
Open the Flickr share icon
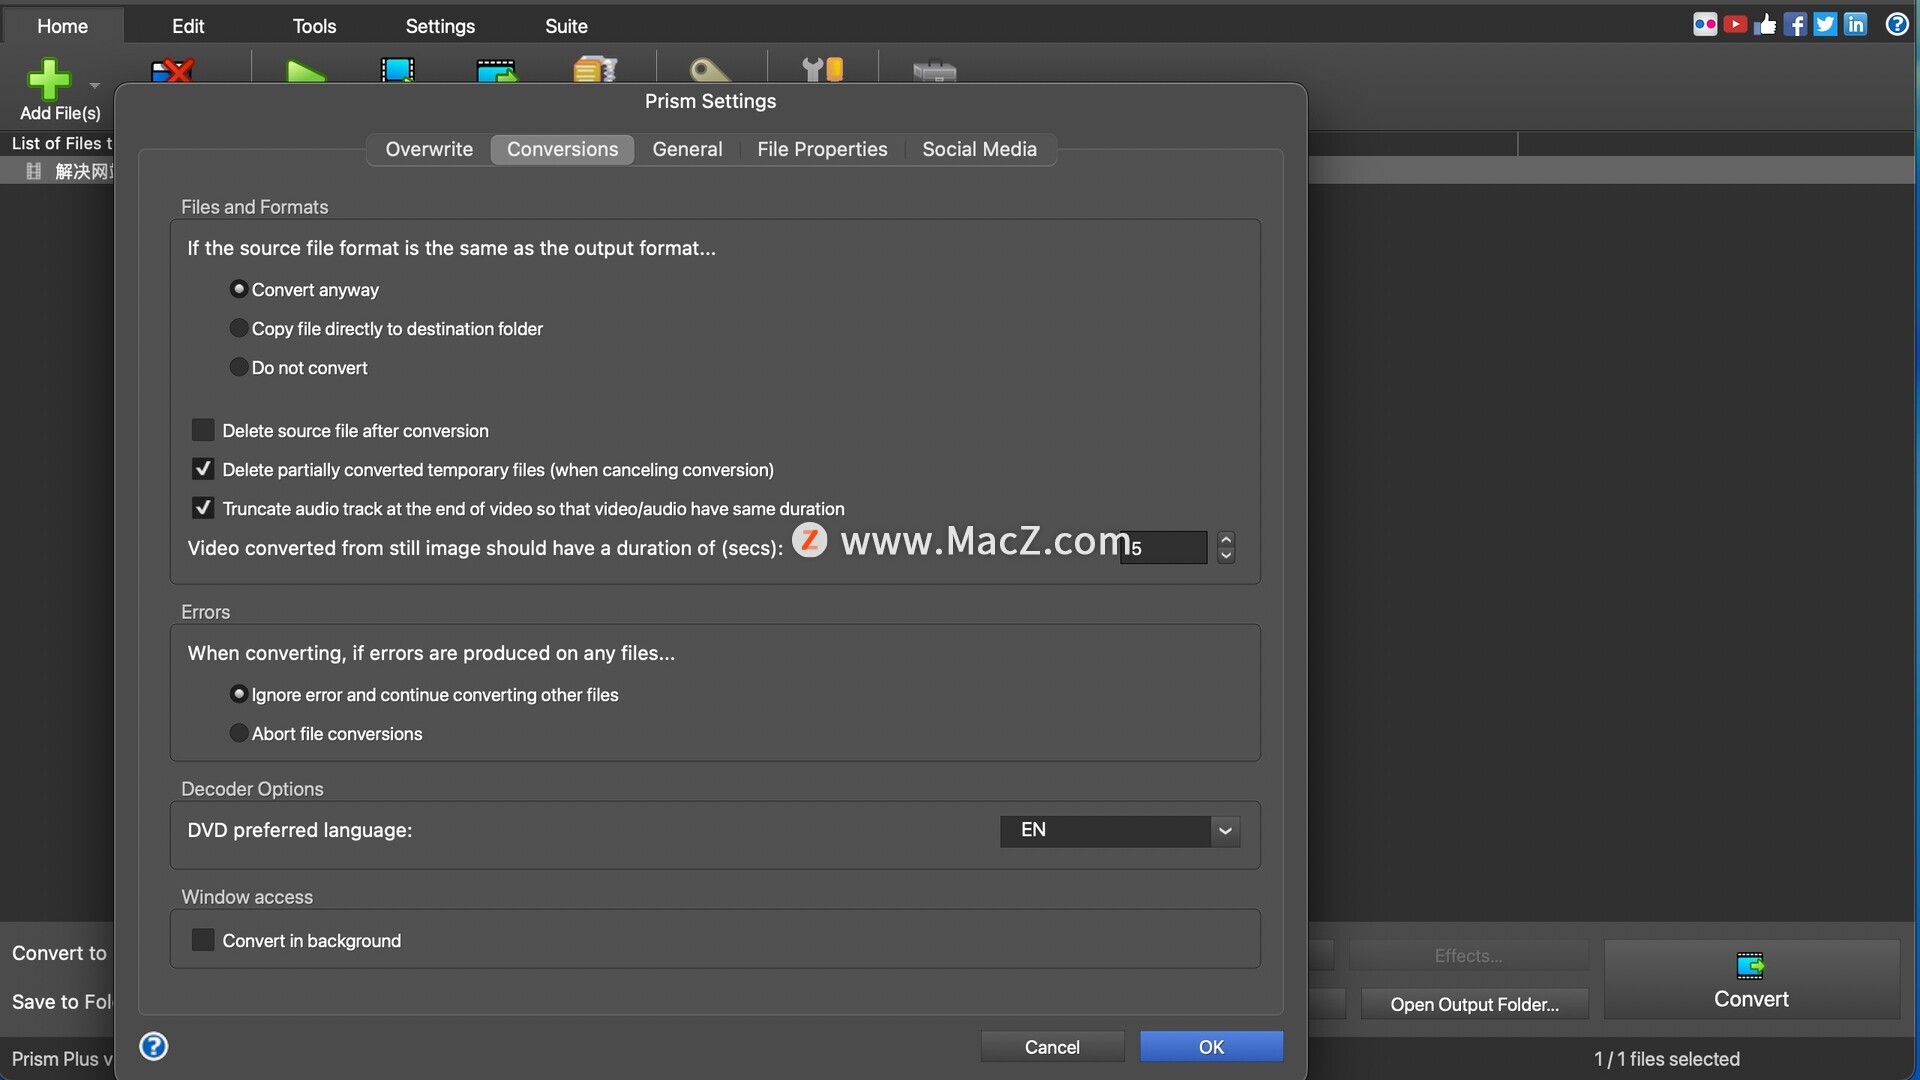[x=1705, y=25]
